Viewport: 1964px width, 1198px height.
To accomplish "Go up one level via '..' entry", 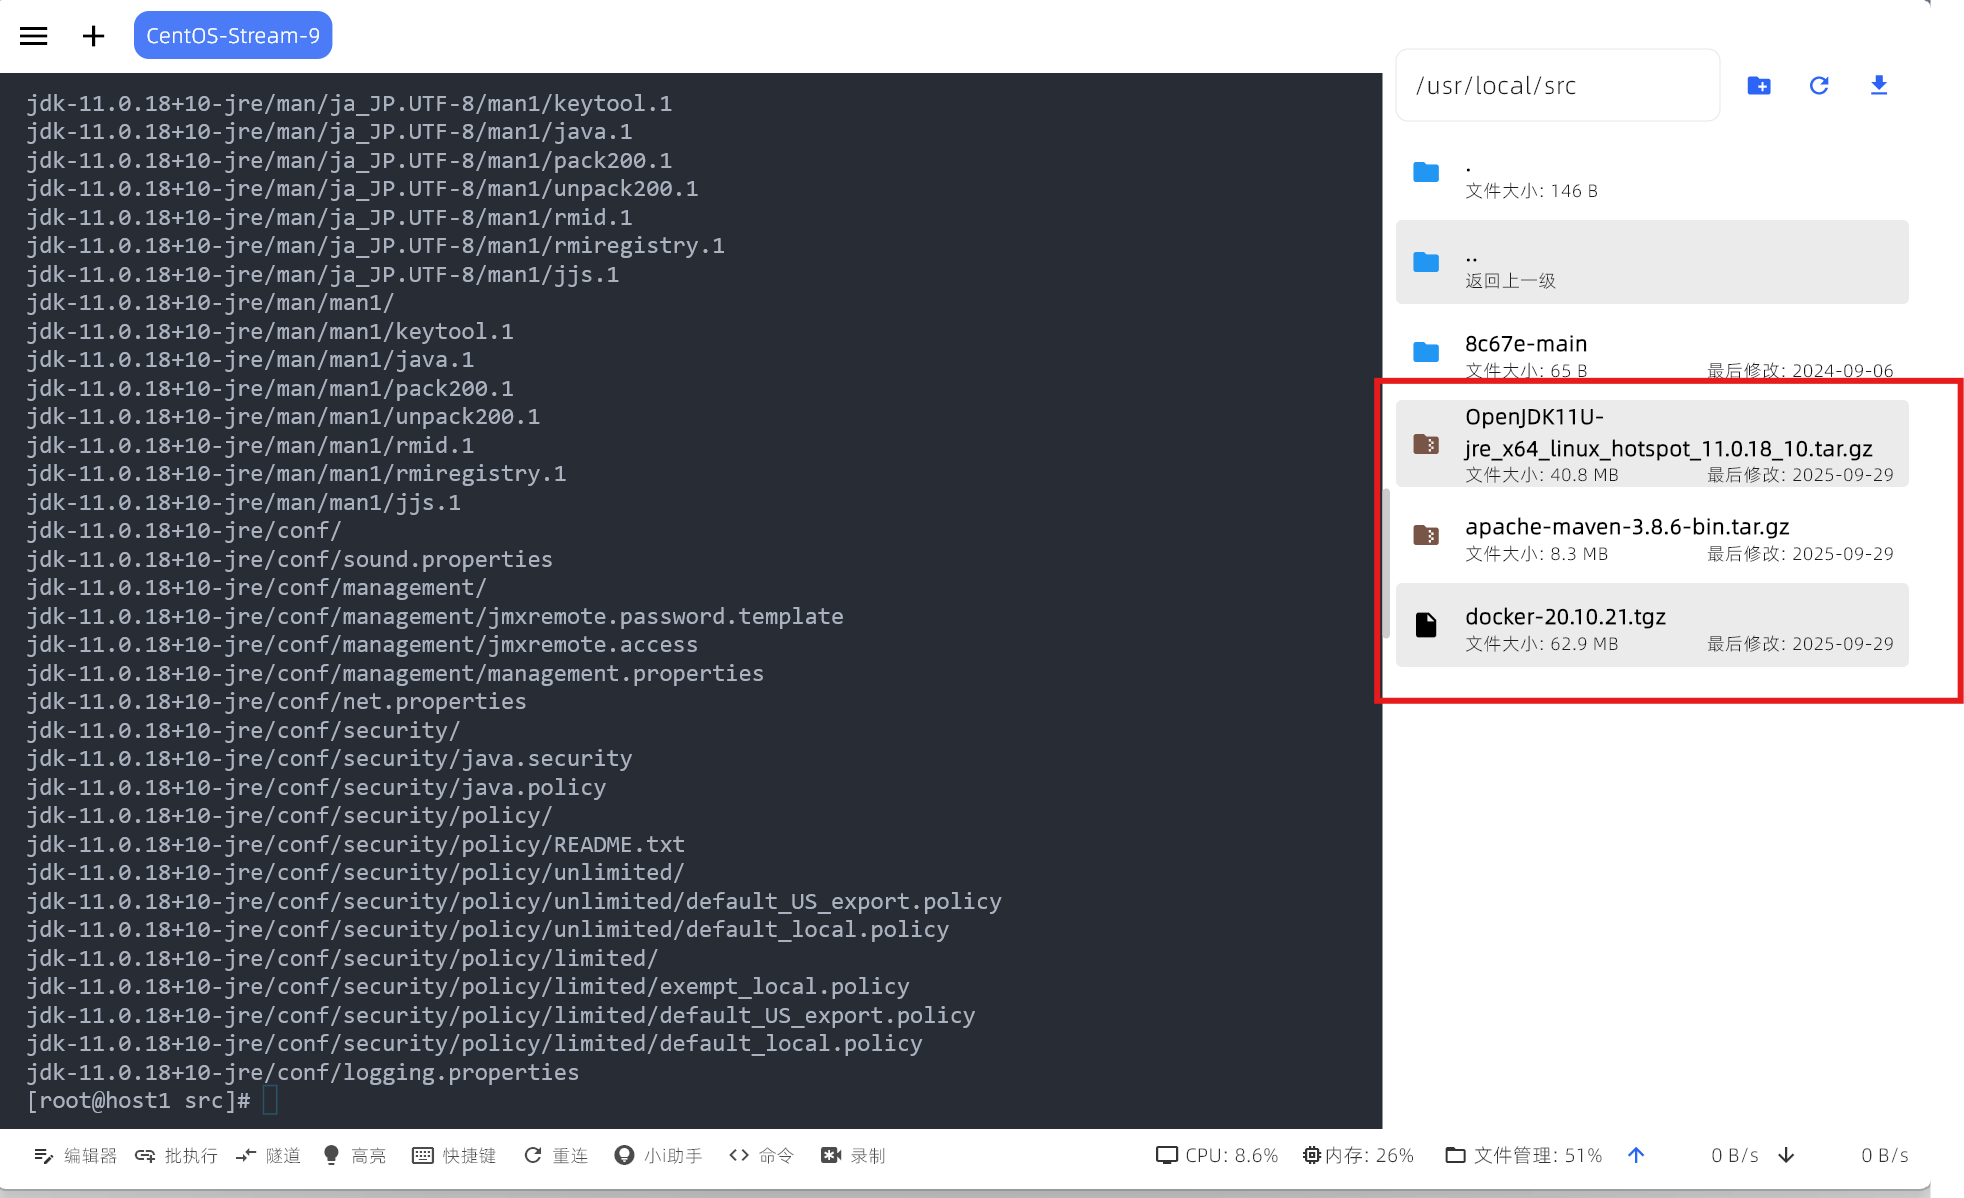I will [x=1652, y=262].
